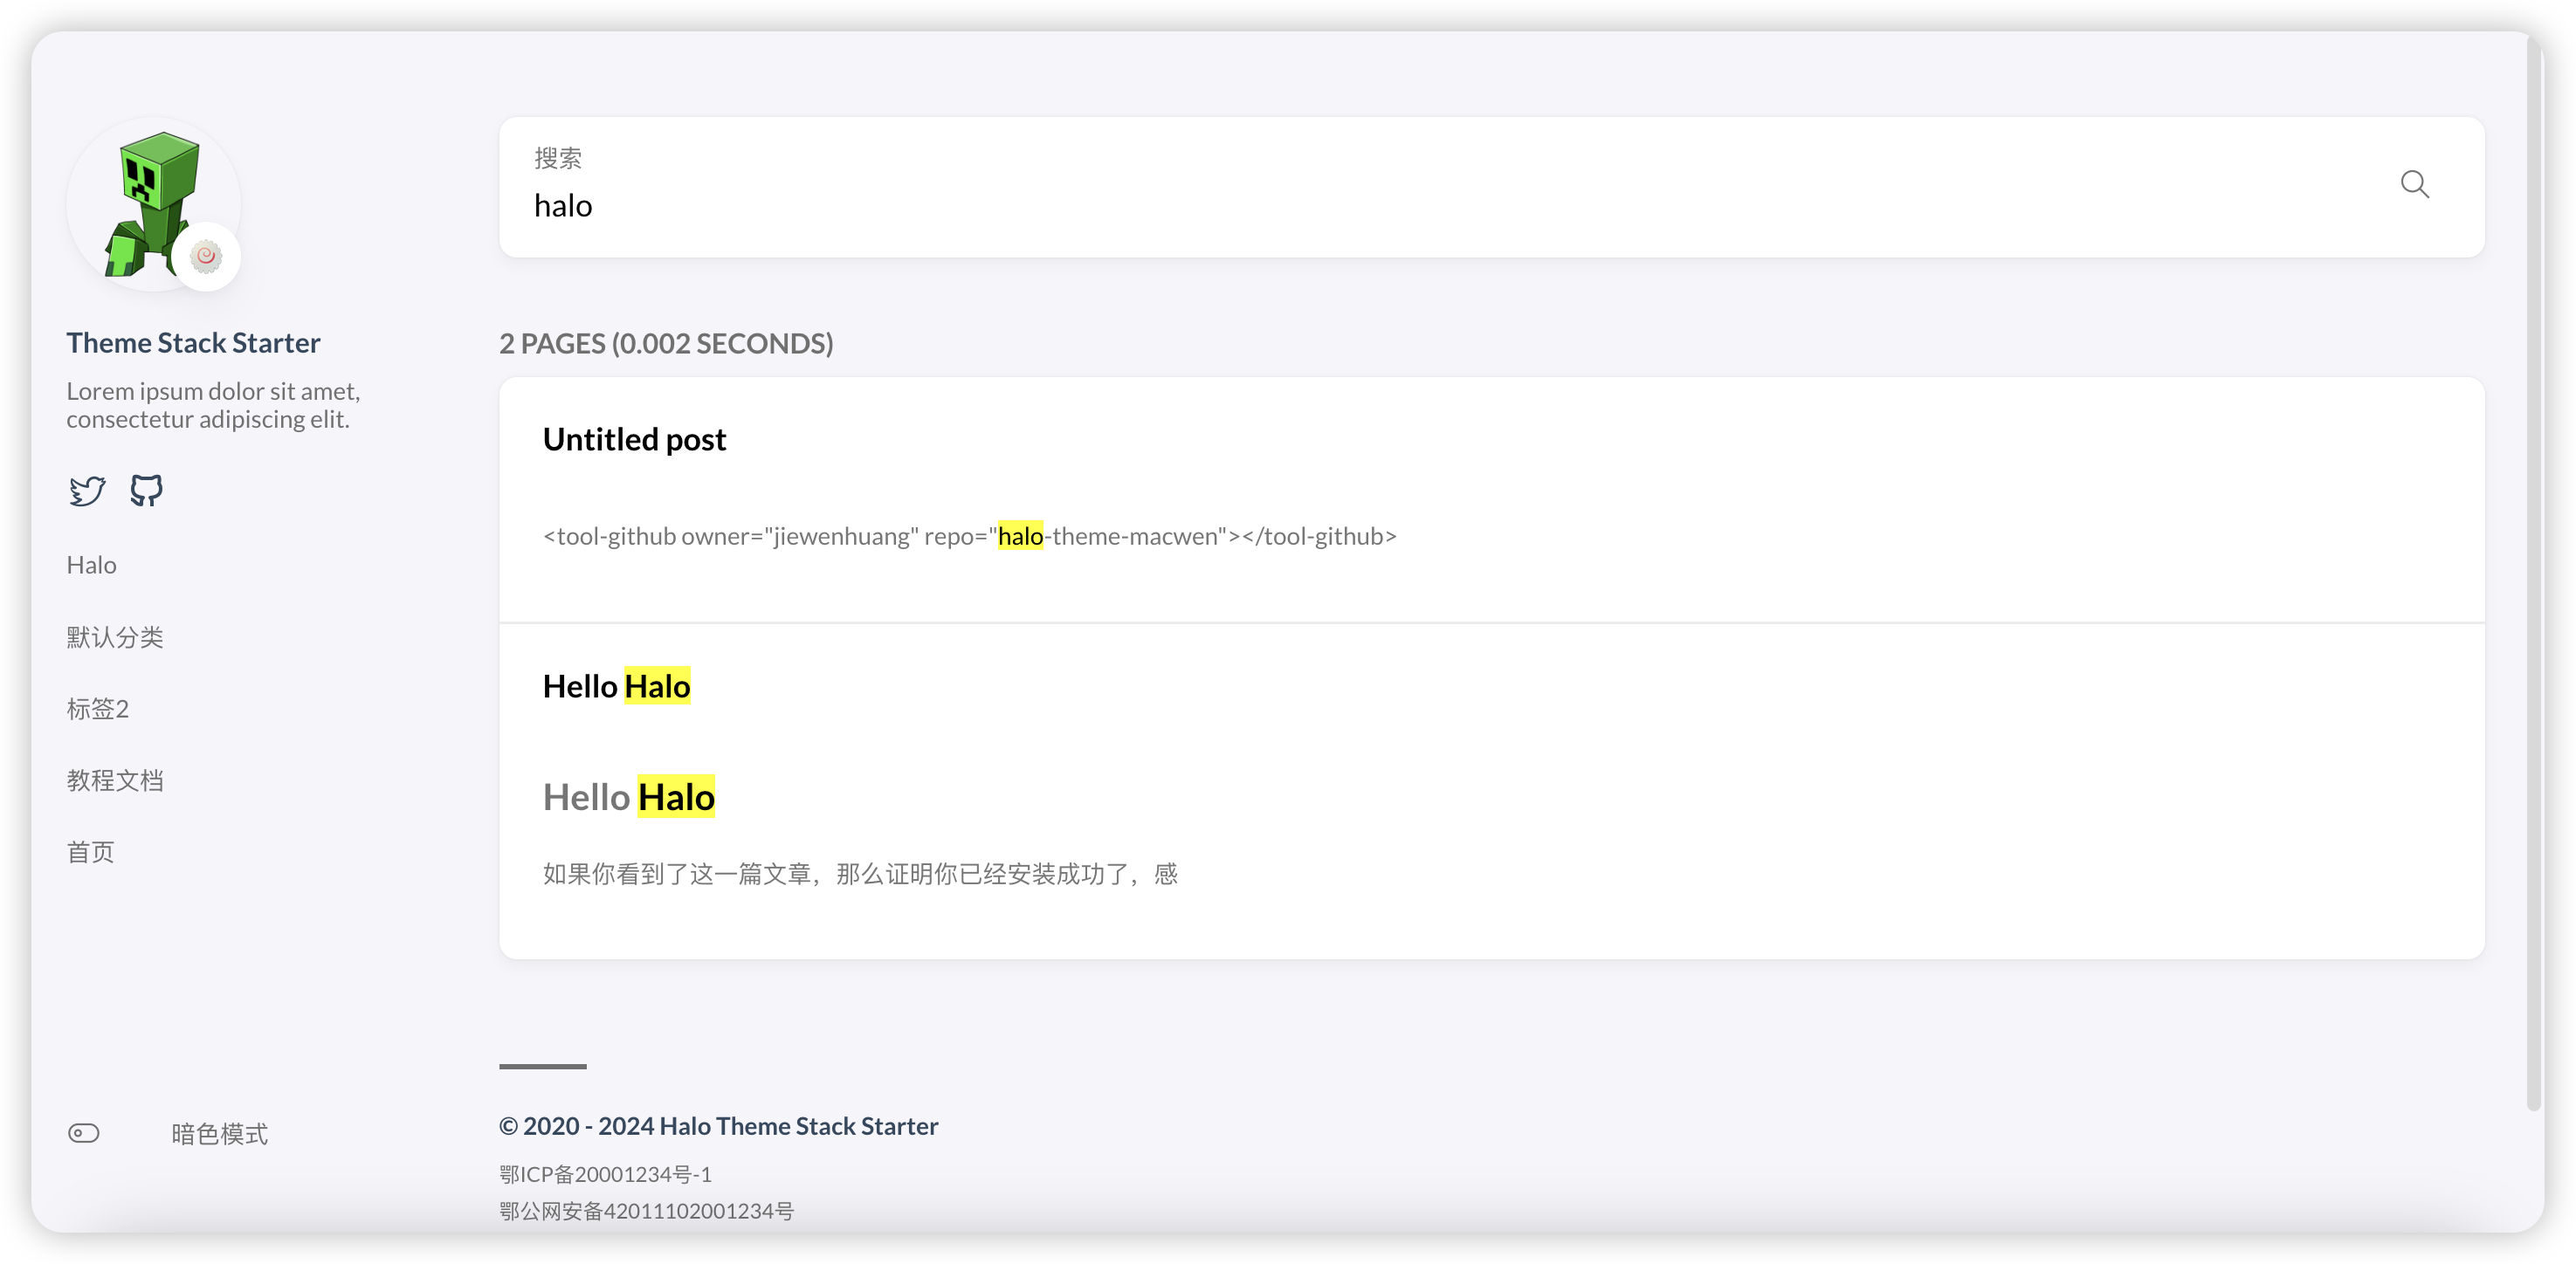
Task: Select the 教程文档 menu item
Action: (x=115, y=780)
